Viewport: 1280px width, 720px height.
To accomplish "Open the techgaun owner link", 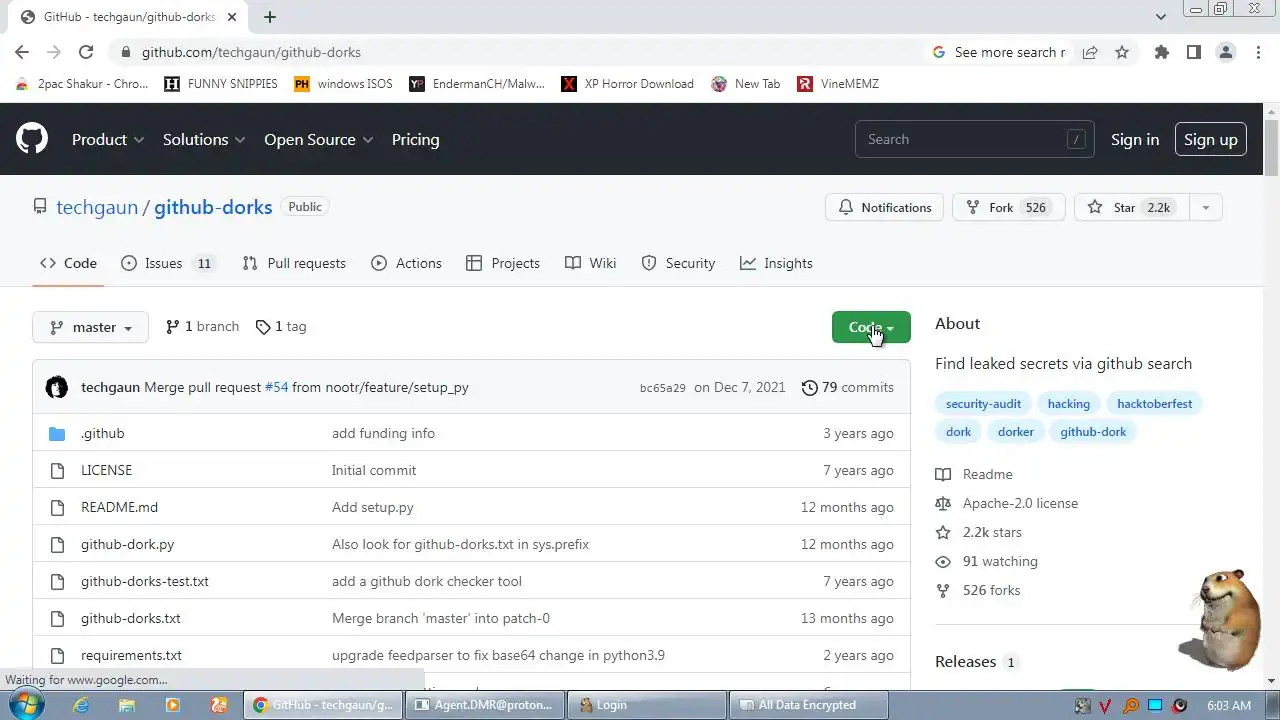I will click(x=97, y=207).
